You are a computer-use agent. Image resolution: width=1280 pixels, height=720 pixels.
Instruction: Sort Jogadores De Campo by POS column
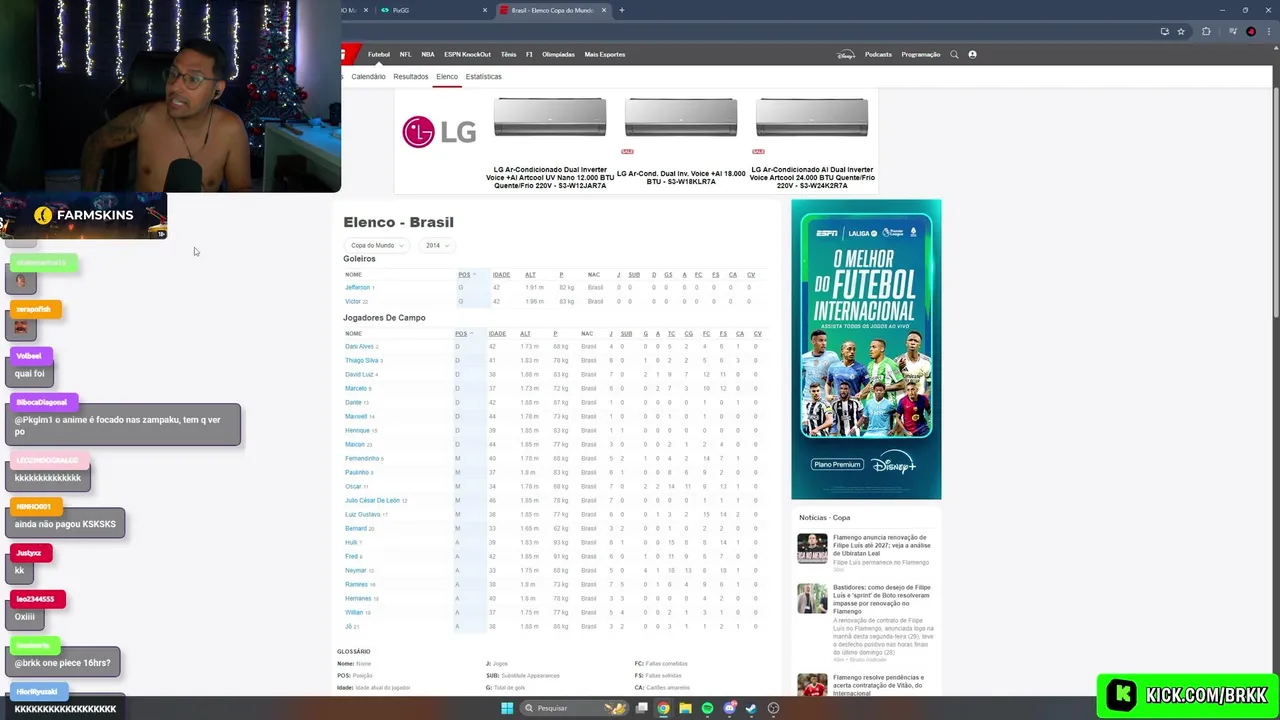[463, 333]
